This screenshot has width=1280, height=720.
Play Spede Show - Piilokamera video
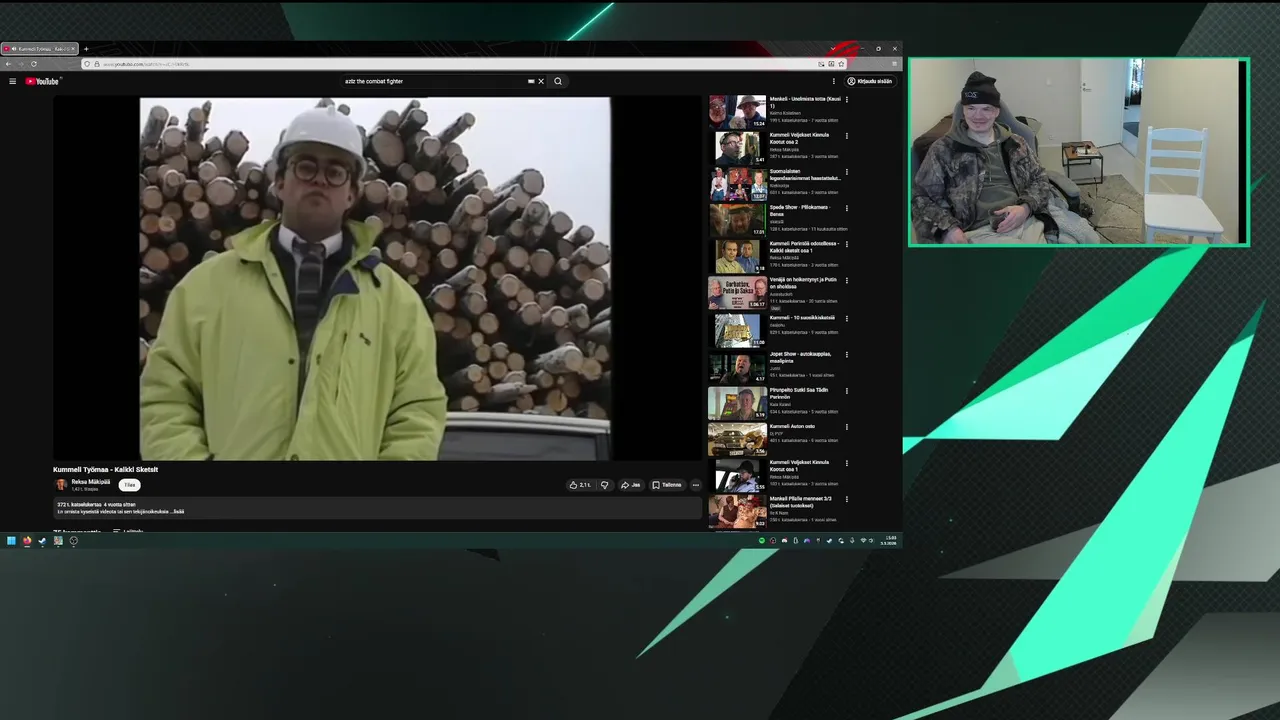click(737, 220)
